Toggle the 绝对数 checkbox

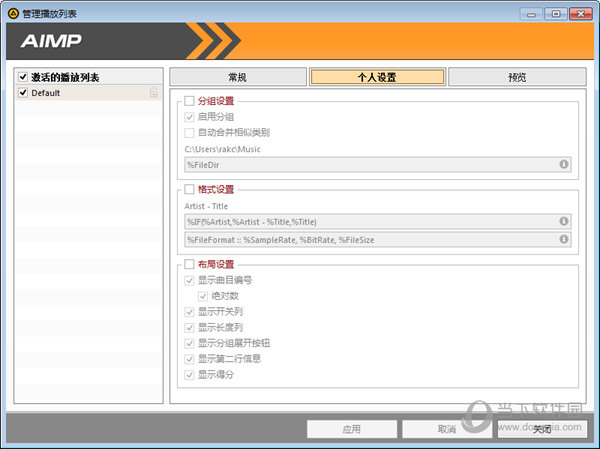pyautogui.click(x=203, y=296)
